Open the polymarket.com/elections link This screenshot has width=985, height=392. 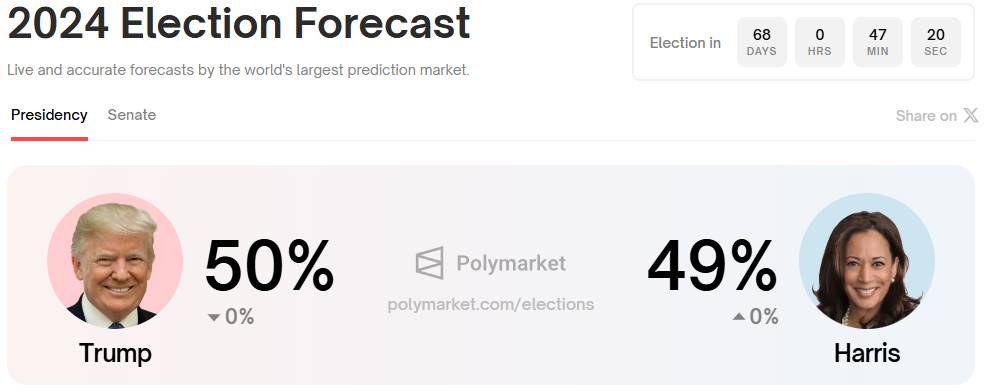[x=491, y=305]
